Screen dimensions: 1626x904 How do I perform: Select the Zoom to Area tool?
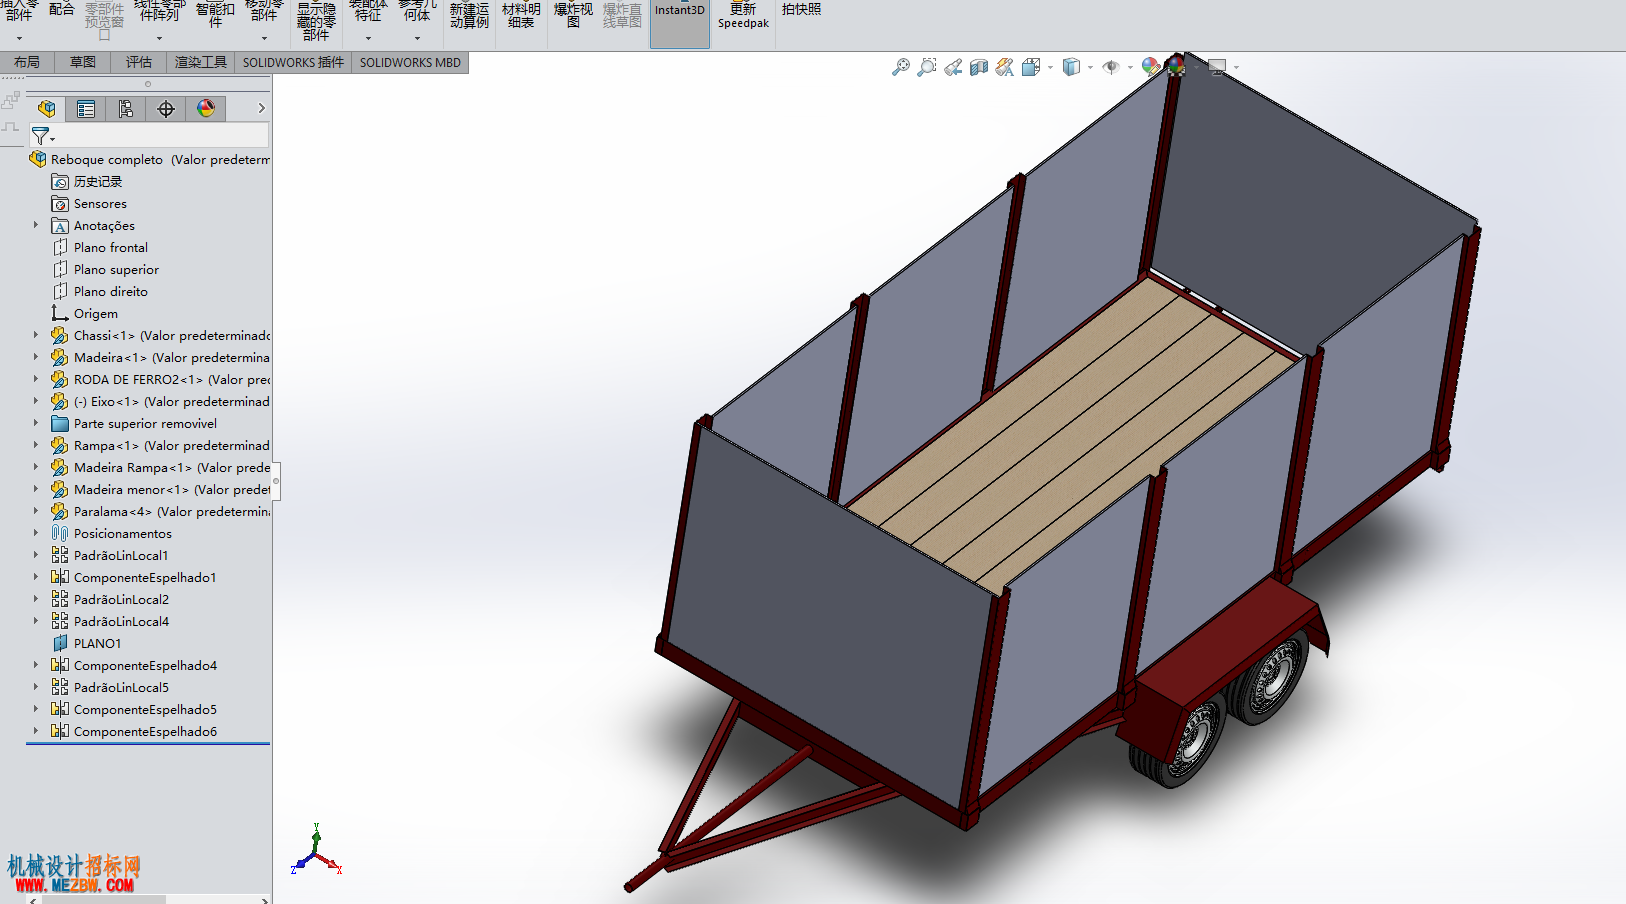point(927,67)
